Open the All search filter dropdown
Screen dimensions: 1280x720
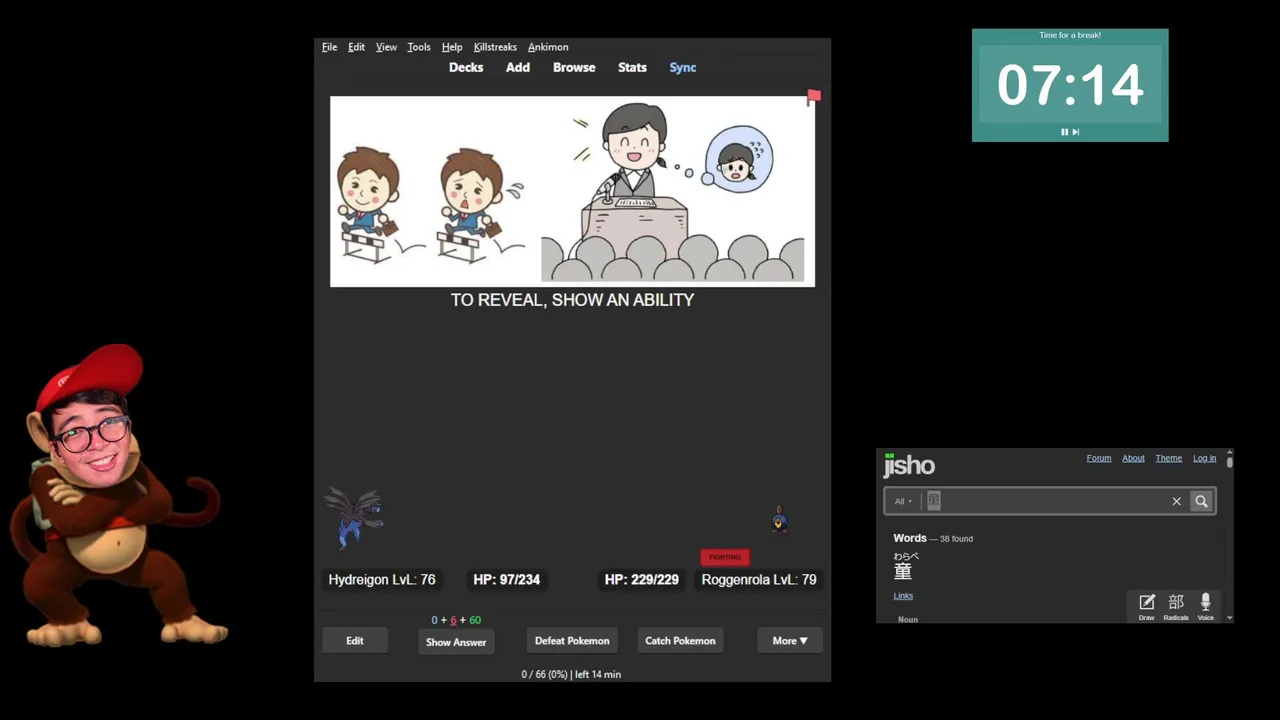point(903,501)
